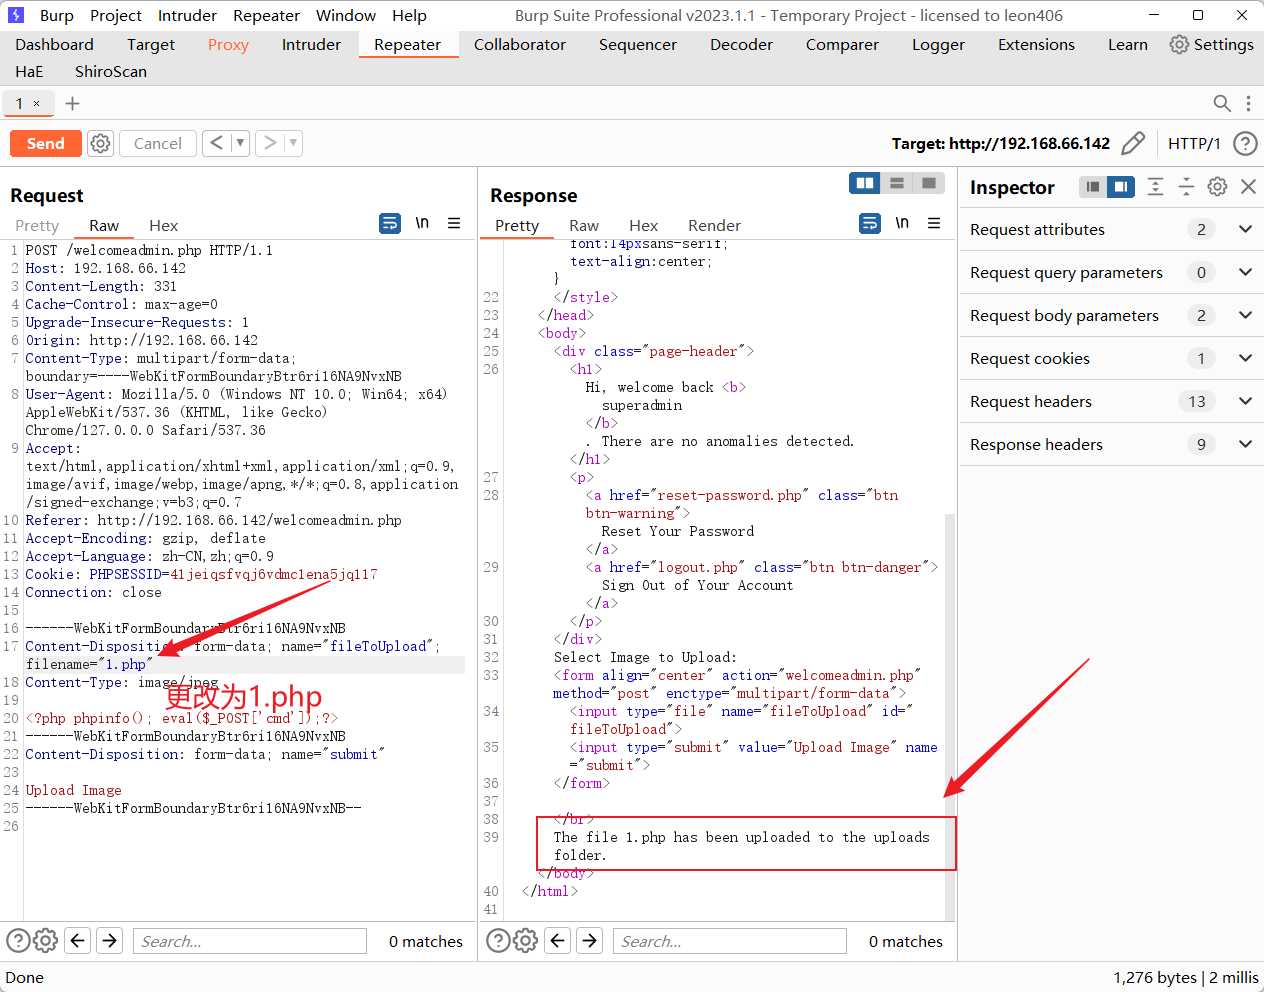Open Response search help icon
Viewport: 1264px width, 992px height.
coord(498,940)
